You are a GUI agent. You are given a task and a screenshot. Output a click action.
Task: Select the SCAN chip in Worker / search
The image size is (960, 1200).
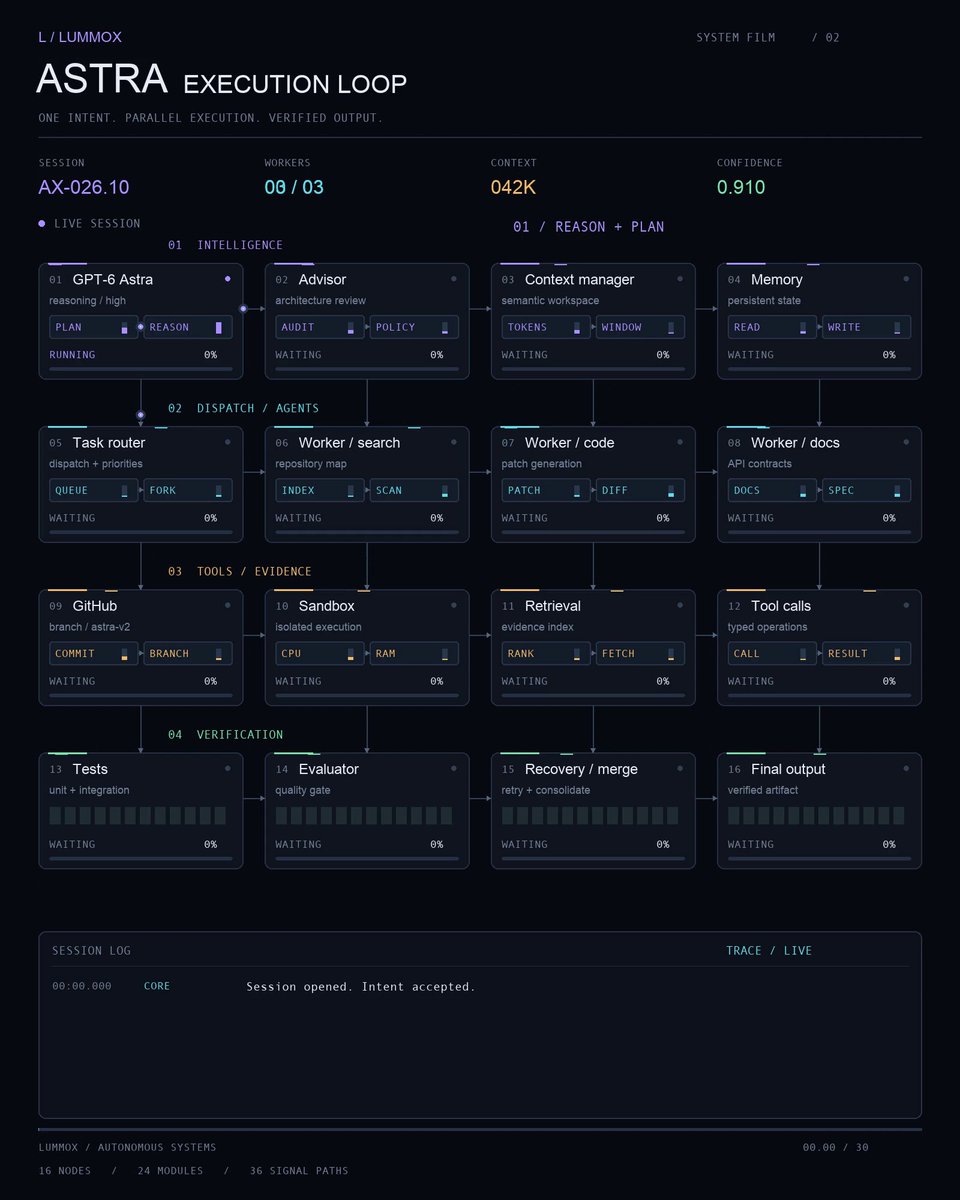(x=414, y=490)
